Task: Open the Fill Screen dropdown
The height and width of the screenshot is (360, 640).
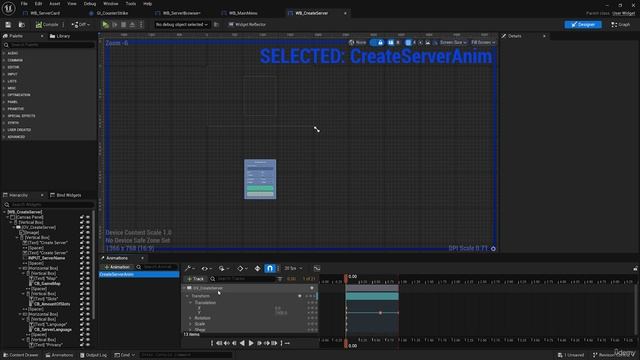Action: [x=483, y=42]
